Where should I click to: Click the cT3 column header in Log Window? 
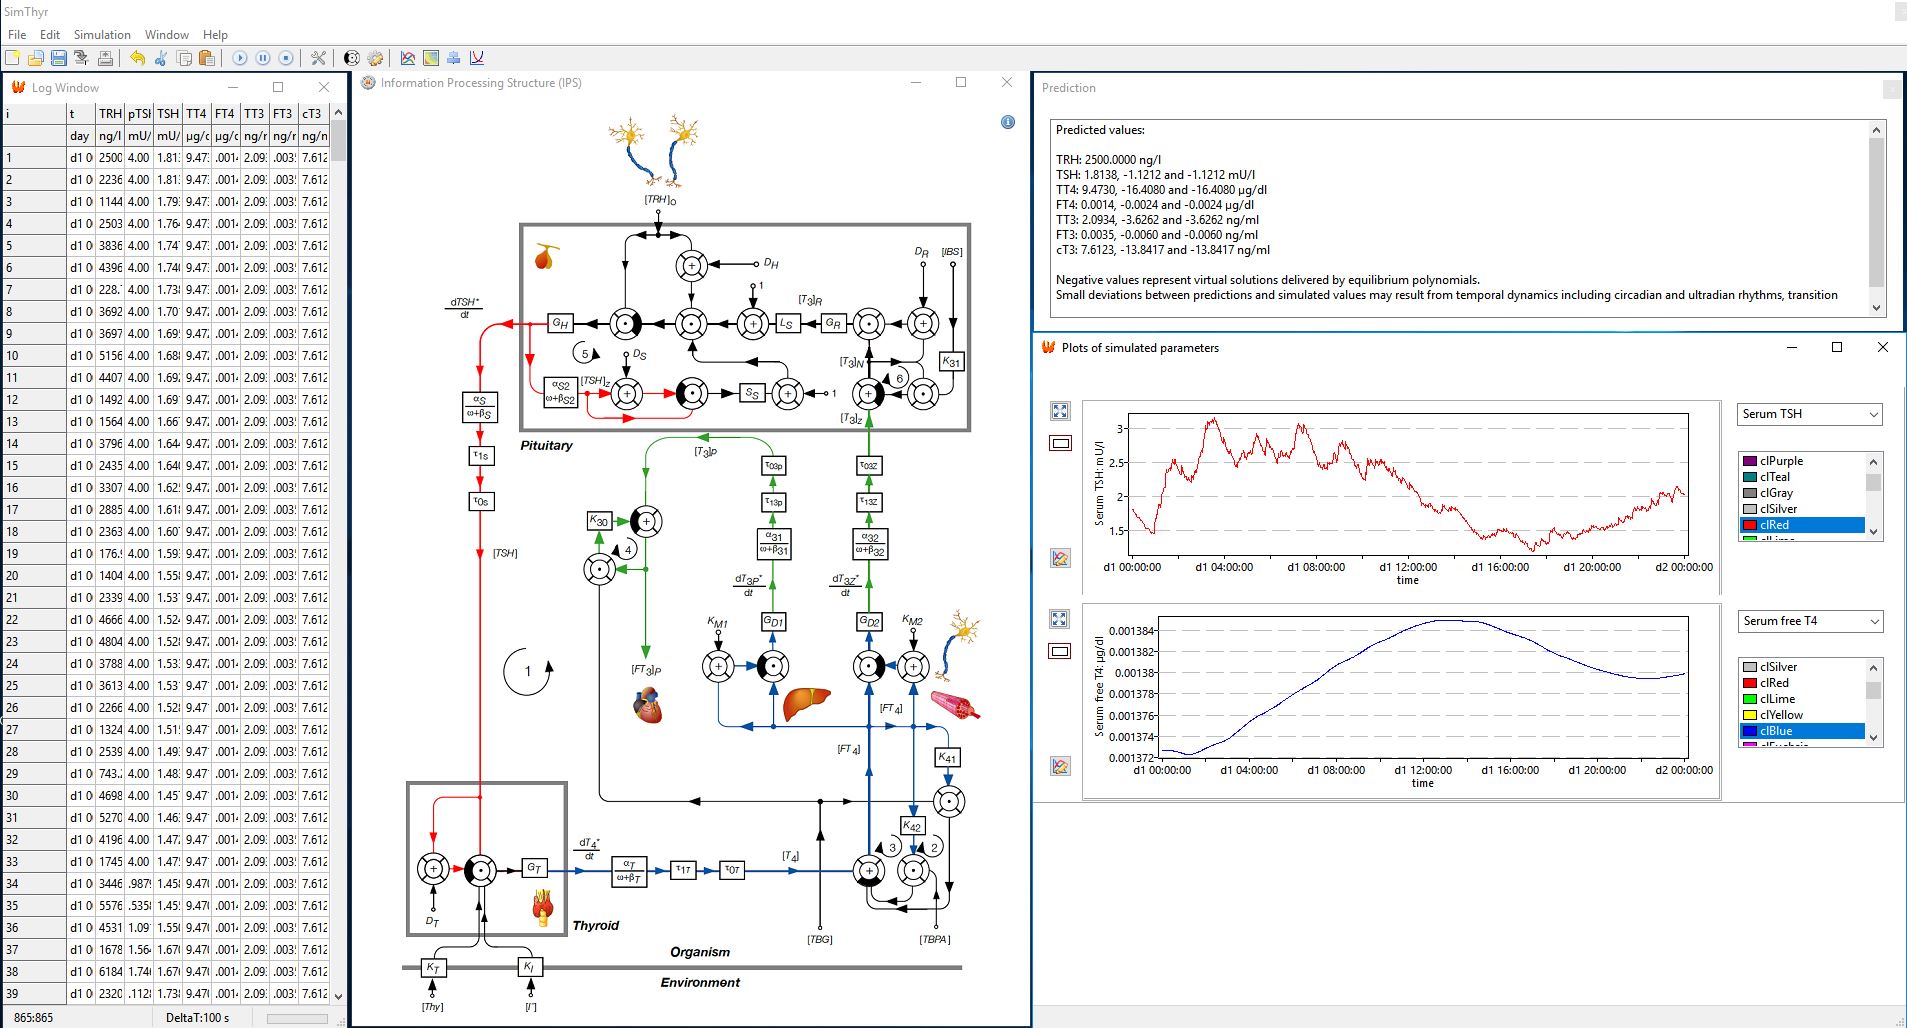pyautogui.click(x=314, y=114)
